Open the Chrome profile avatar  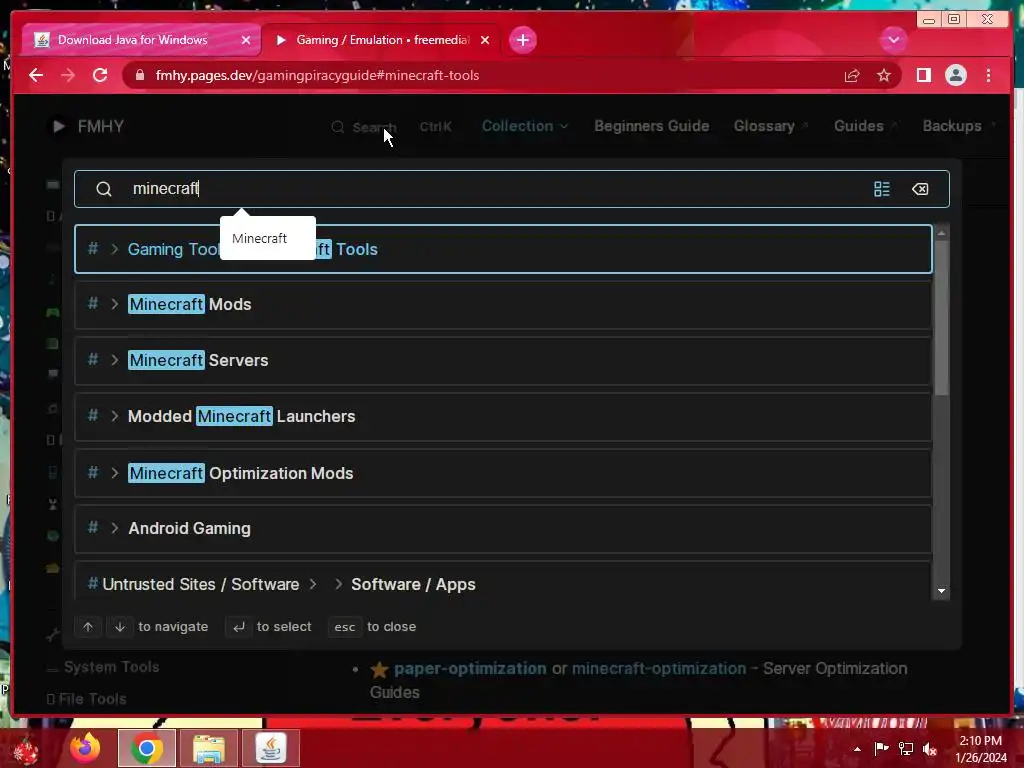click(955, 75)
